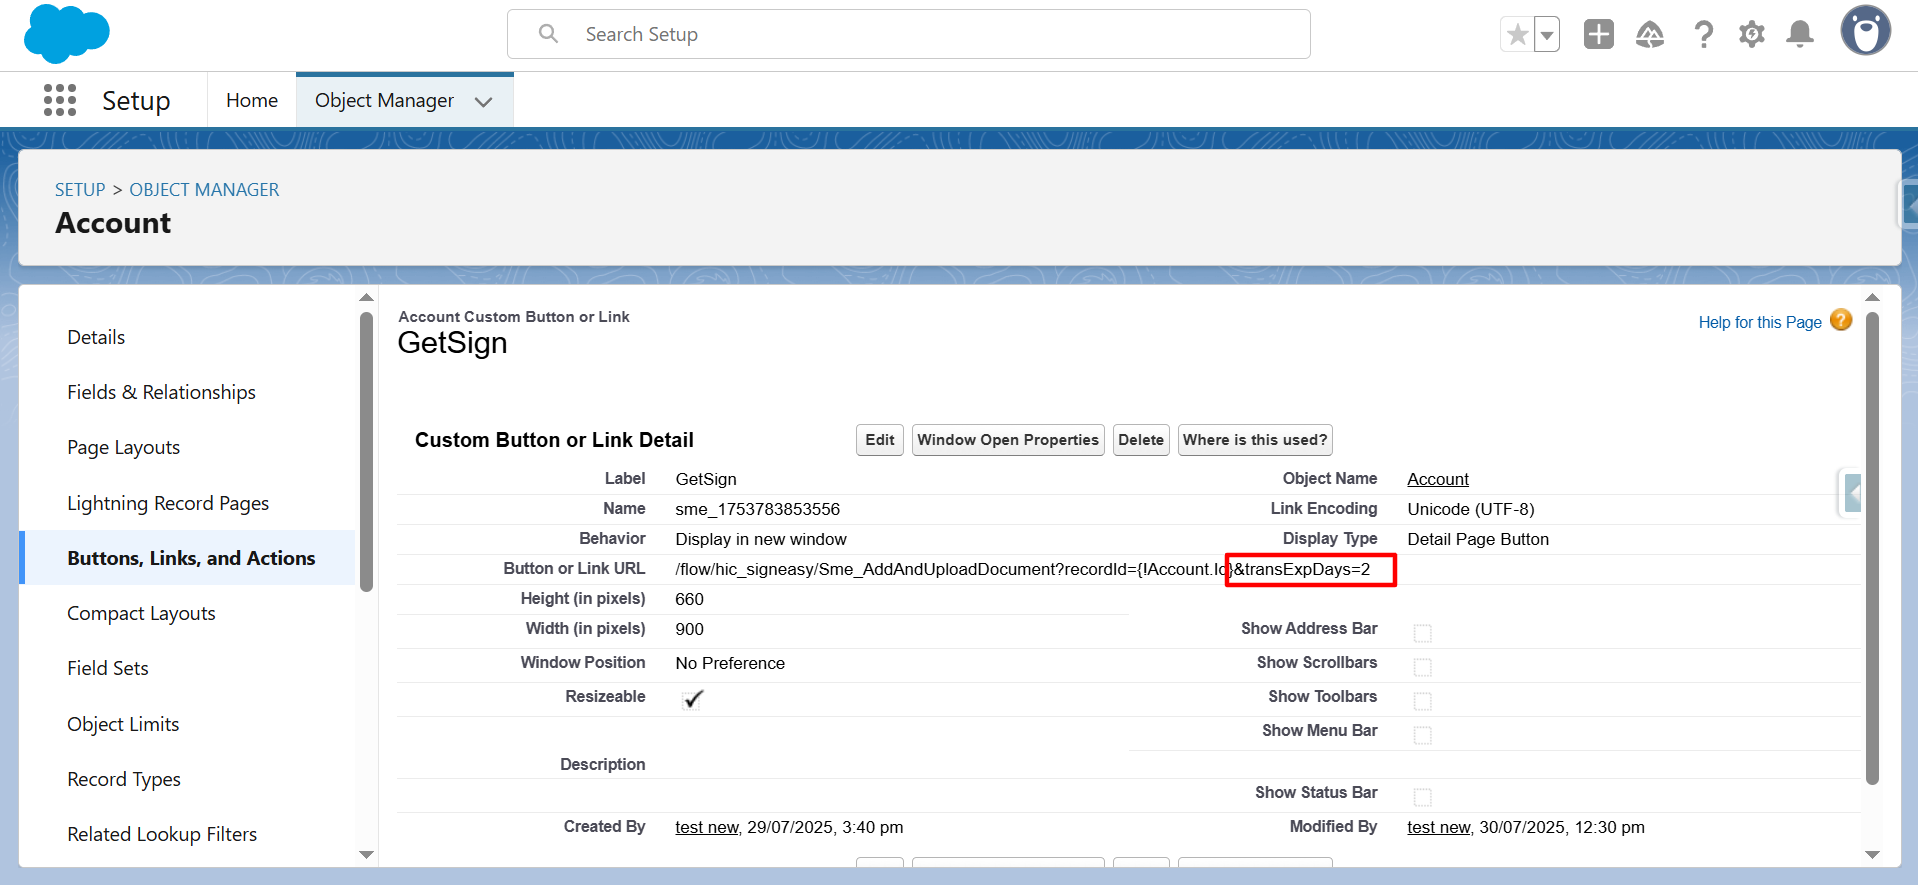Open the App Launcher grid icon
The height and width of the screenshot is (885, 1918).
coord(60,100)
